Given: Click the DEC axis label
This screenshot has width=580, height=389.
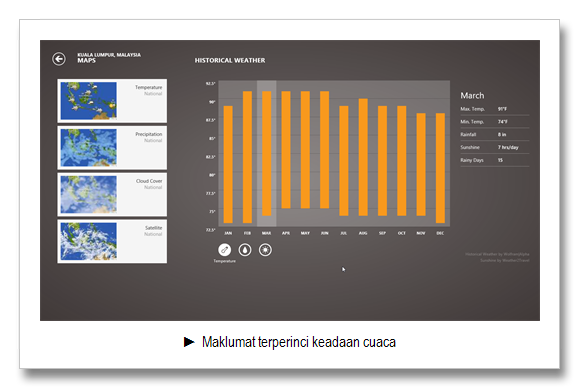Looking at the screenshot, I should tap(440, 233).
